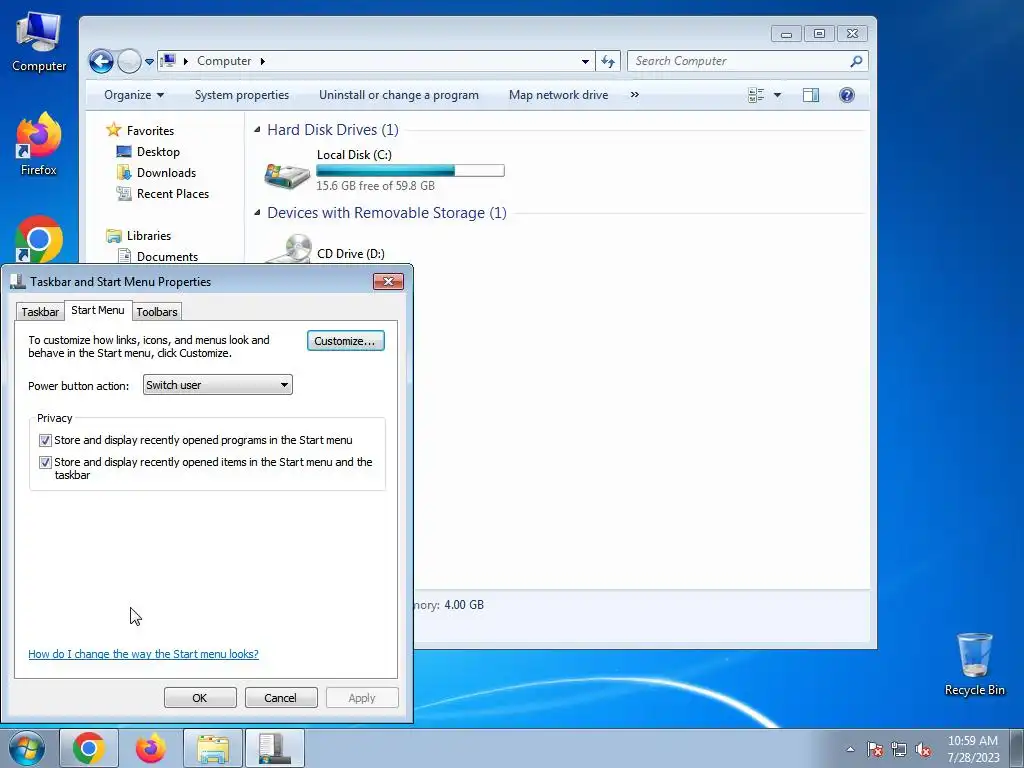1024x768 pixels.
Task: Click the search magnifier icon
Action: pyautogui.click(x=856, y=61)
